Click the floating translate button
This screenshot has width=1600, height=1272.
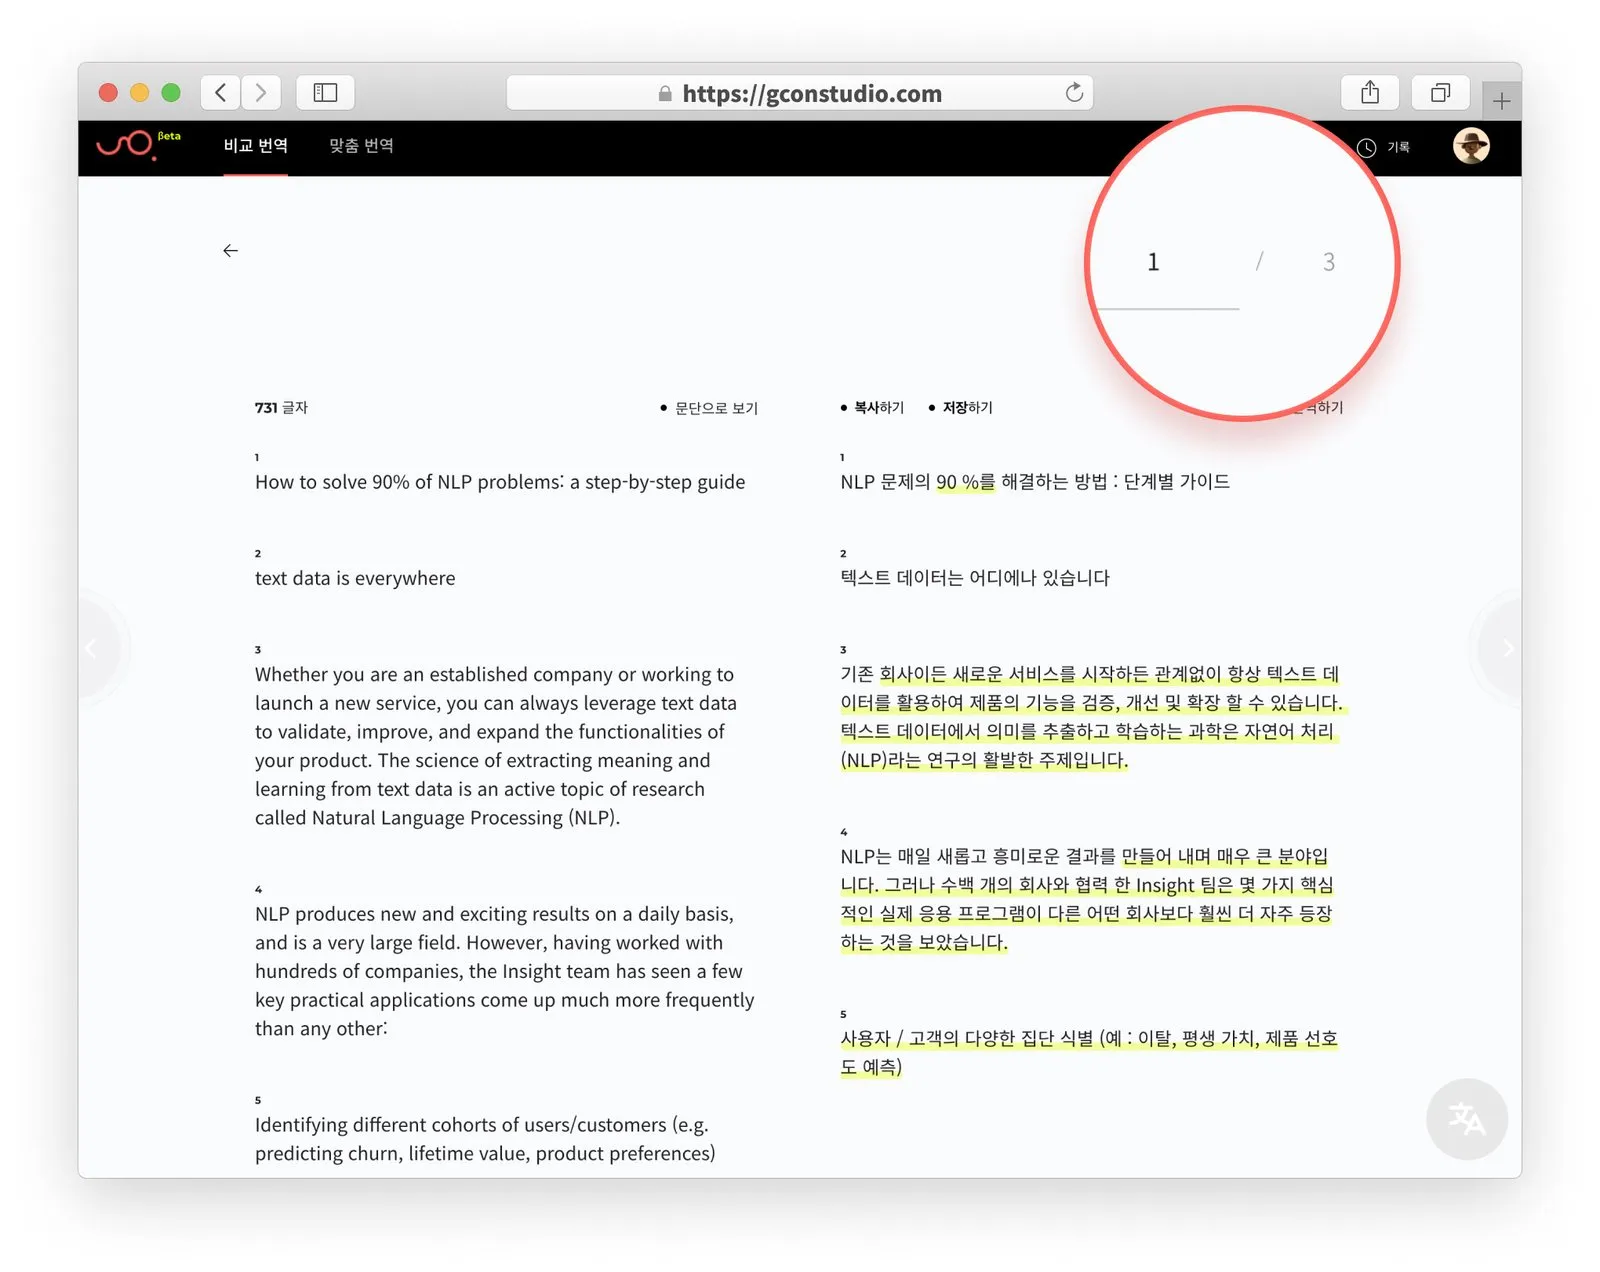click(1467, 1119)
